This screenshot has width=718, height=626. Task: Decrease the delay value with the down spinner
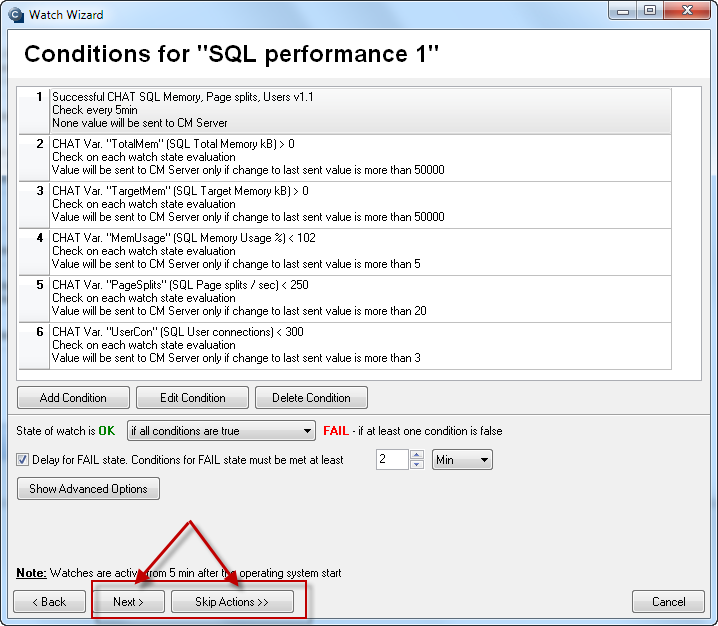417,464
